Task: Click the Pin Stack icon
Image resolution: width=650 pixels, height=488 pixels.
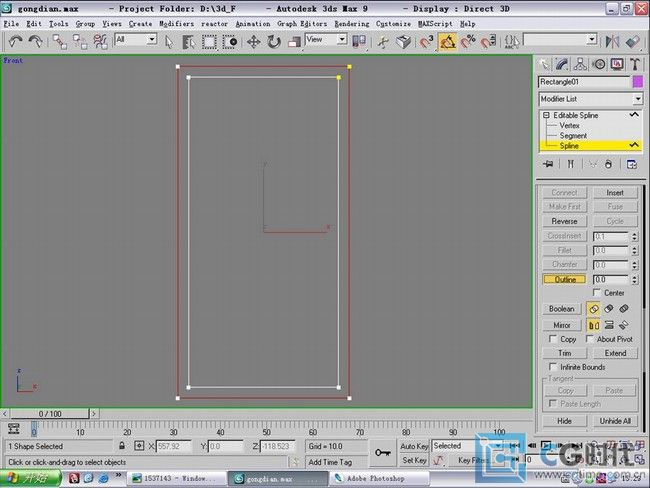Action: click(548, 164)
